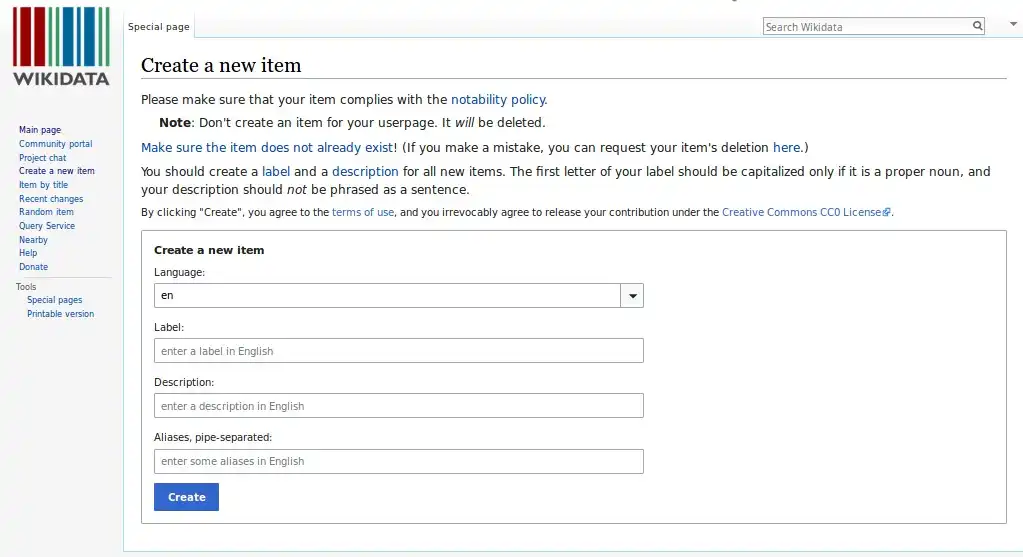The width and height of the screenshot is (1023, 557).
Task: Click the search magnifier icon
Action: (977, 26)
